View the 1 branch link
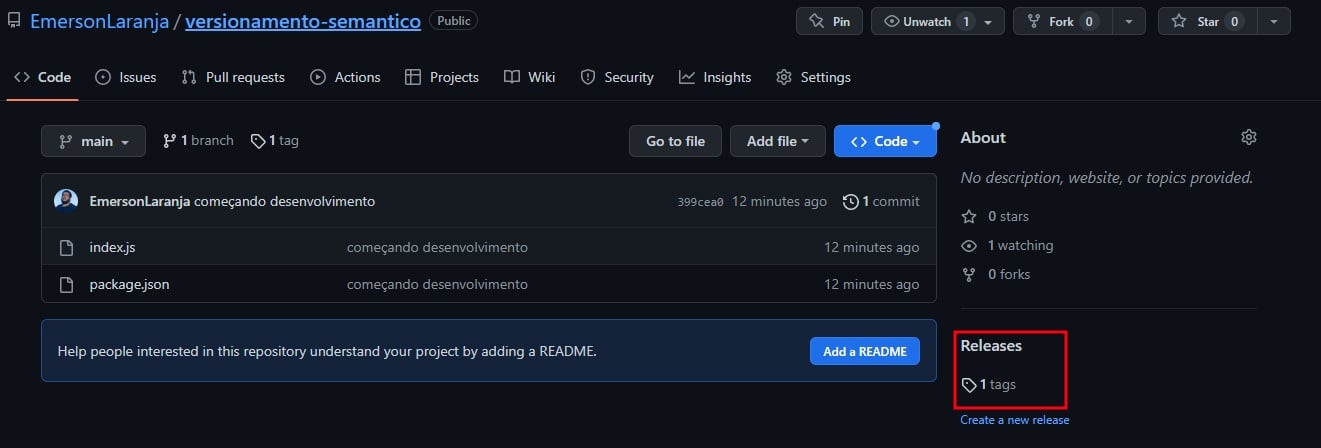Screen dimensions: 1321x448 pos(198,141)
